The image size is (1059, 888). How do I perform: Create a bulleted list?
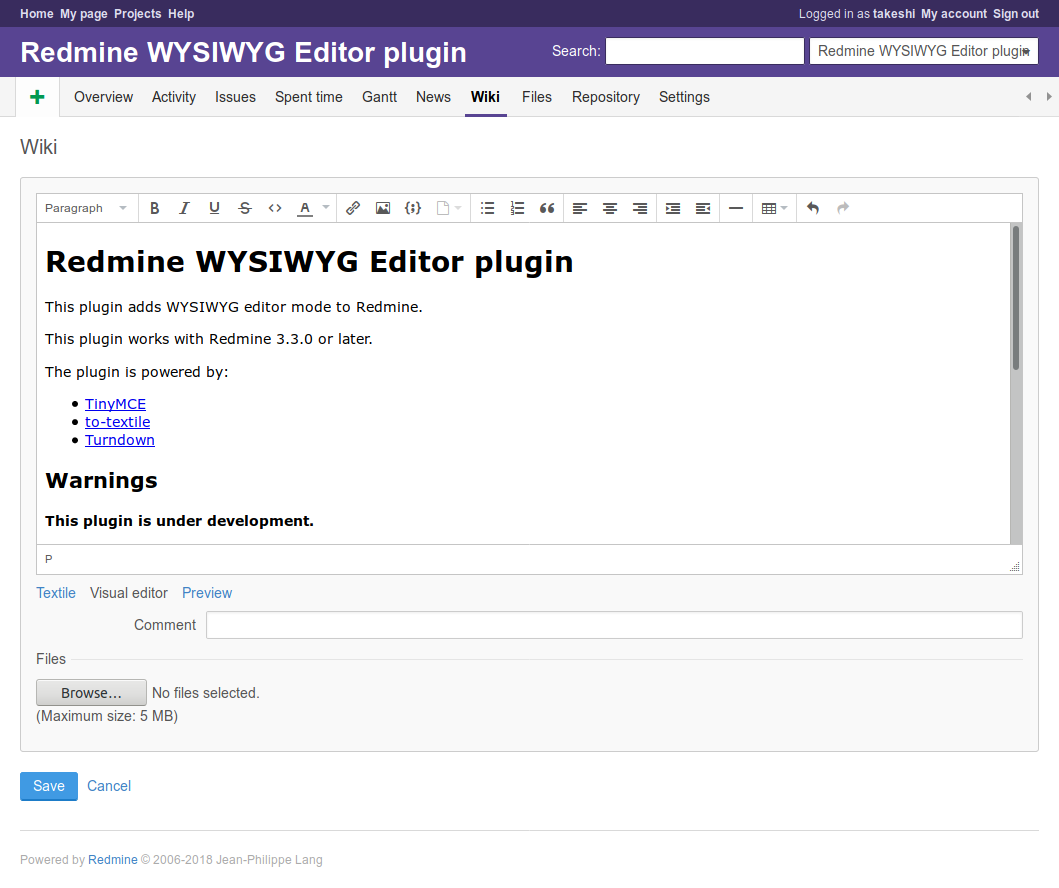[x=488, y=208]
